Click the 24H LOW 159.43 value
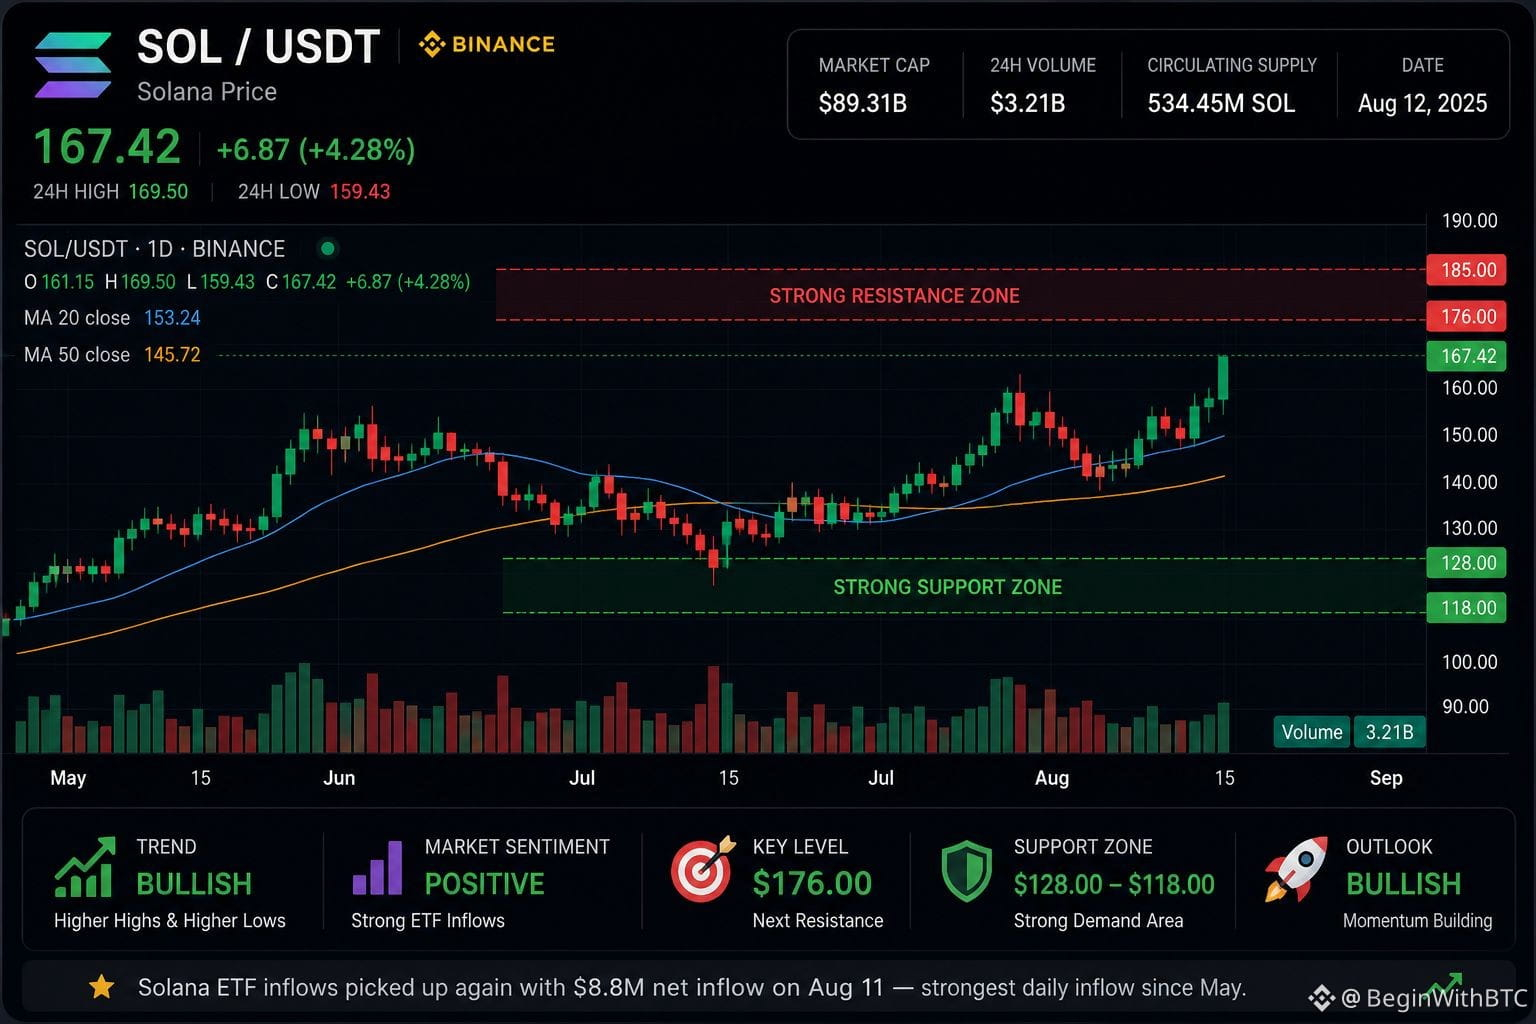Screen dimensions: 1536x1024 360,191
